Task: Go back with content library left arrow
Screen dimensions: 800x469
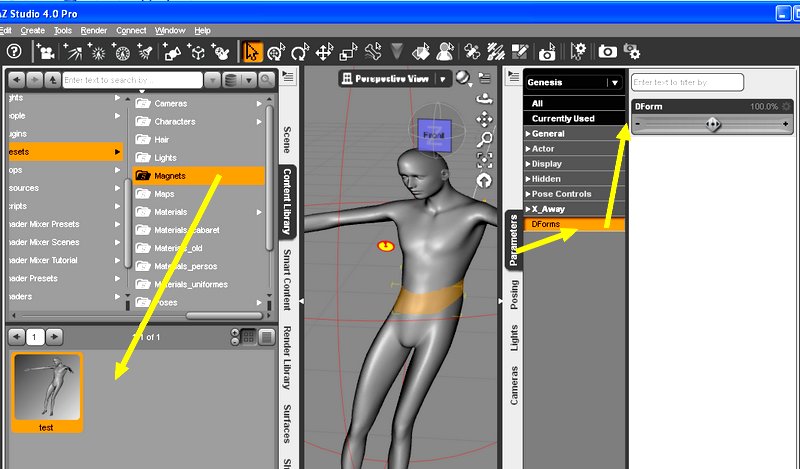Action: [16, 80]
